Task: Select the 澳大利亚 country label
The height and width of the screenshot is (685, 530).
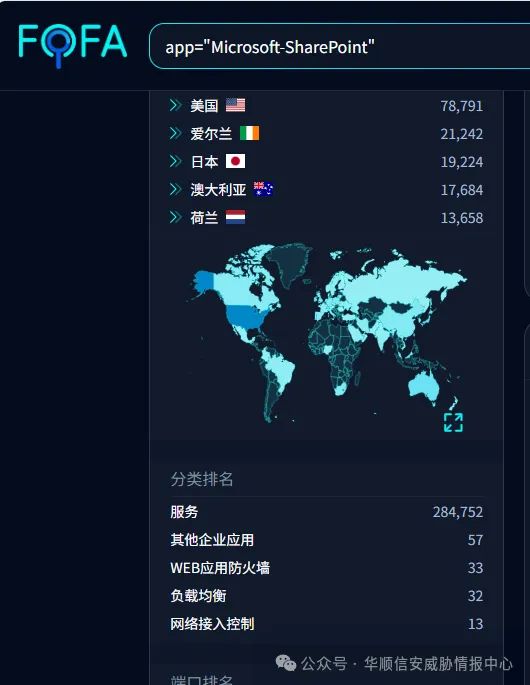Action: tap(218, 190)
